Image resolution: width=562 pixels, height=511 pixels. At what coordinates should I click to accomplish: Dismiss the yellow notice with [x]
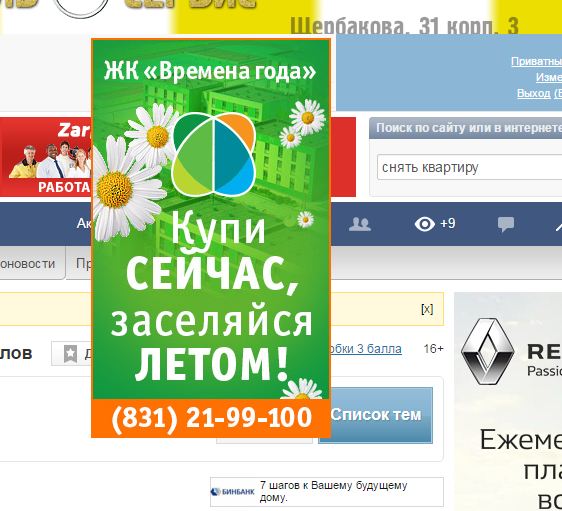click(x=427, y=309)
